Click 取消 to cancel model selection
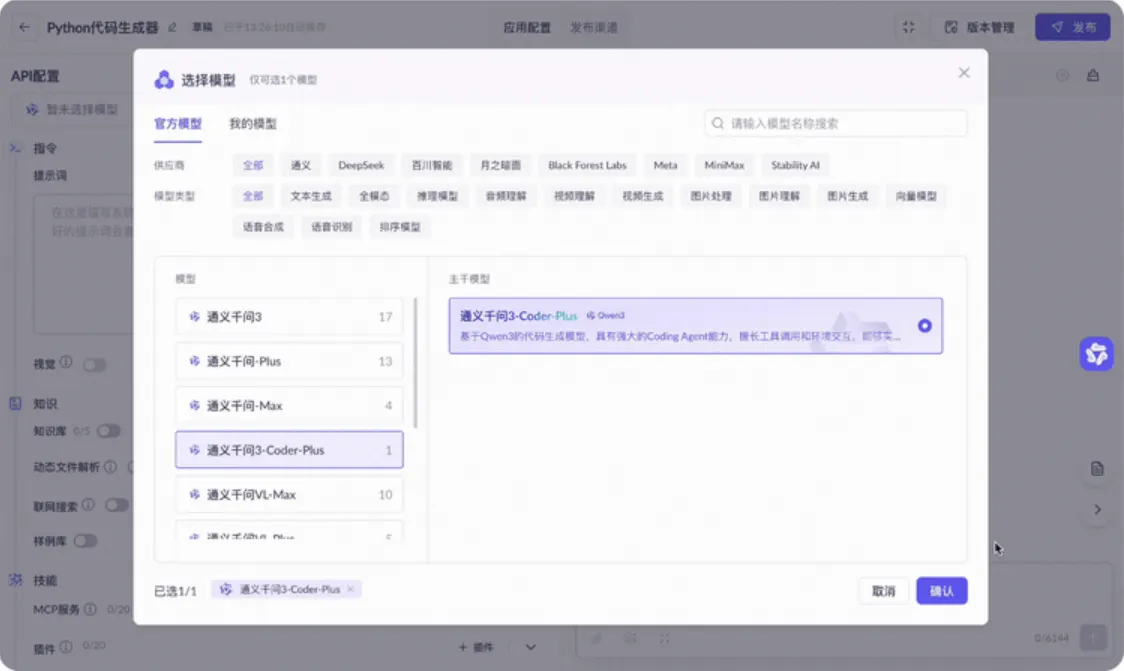The height and width of the screenshot is (671, 1124). tap(884, 591)
